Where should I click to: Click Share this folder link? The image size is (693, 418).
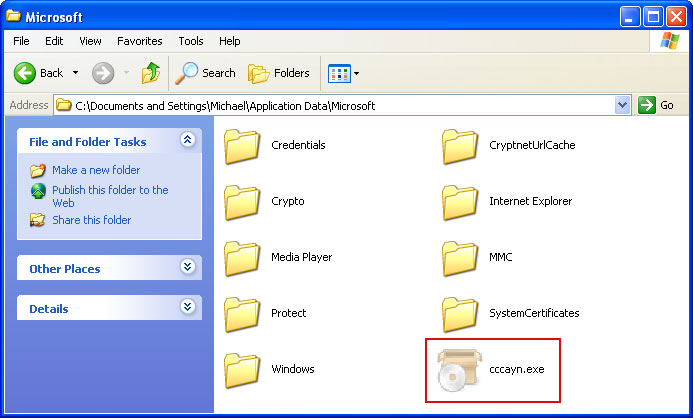tap(91, 220)
